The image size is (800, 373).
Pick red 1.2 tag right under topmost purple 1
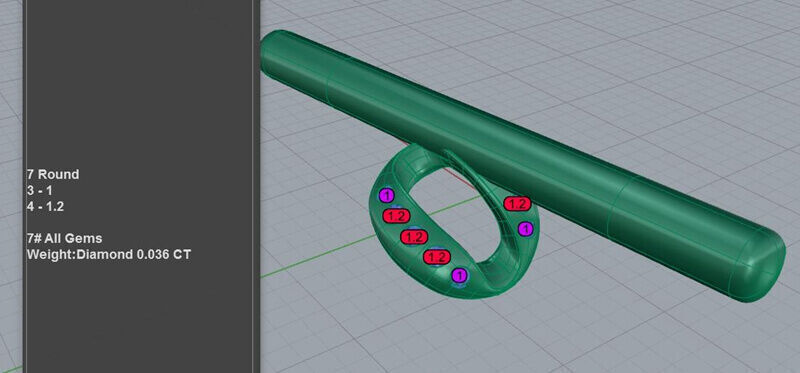[x=396, y=216]
